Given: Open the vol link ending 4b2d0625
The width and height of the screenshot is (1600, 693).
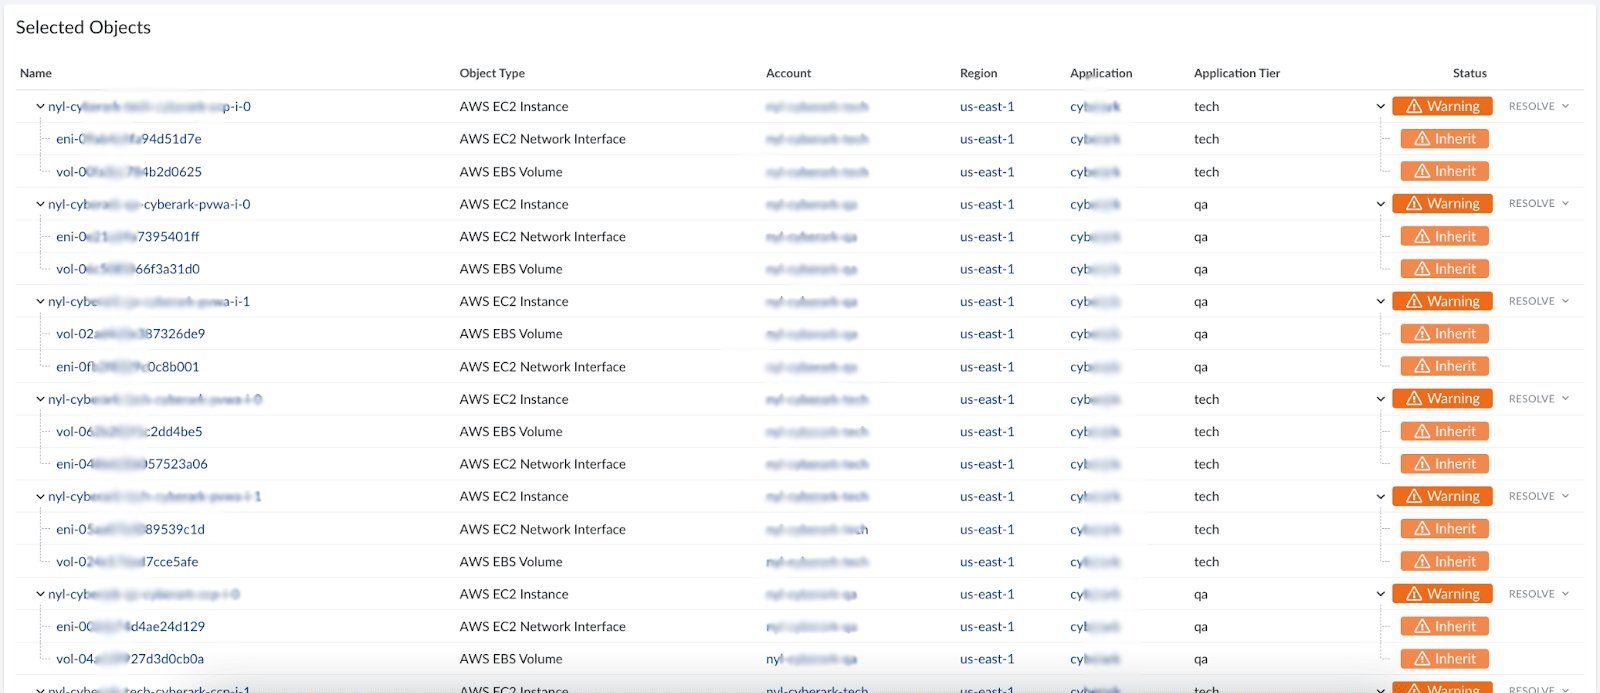Looking at the screenshot, I should (x=129, y=172).
